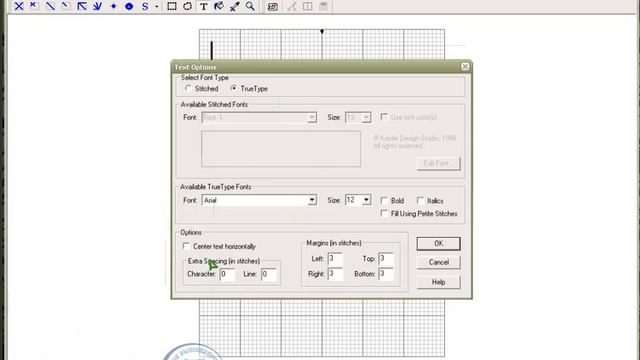This screenshot has width=640, height=360.
Task: Enable Fill Using Petite Stitches
Action: 384,213
